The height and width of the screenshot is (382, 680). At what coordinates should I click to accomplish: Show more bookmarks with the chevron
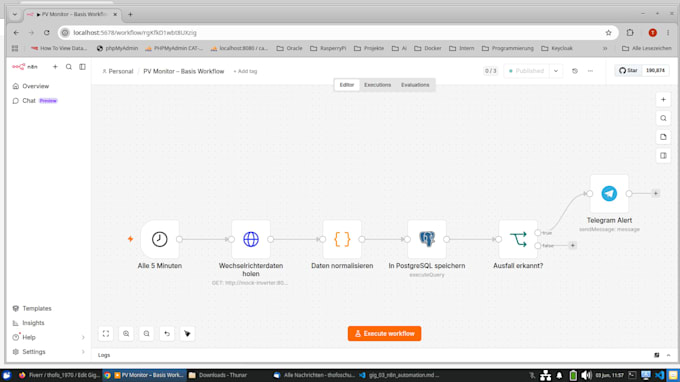coord(605,48)
